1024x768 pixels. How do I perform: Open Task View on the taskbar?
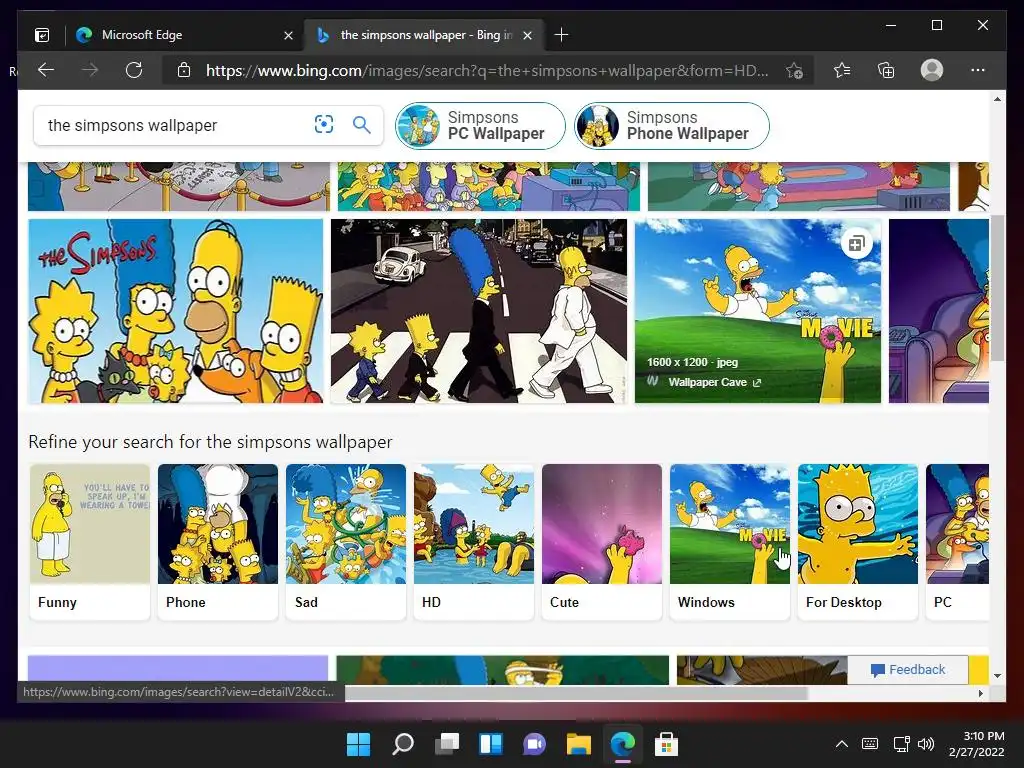coord(447,744)
